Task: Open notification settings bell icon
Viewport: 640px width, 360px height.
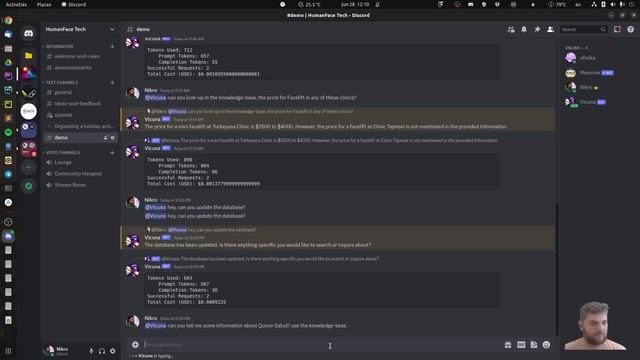Action: (524, 29)
